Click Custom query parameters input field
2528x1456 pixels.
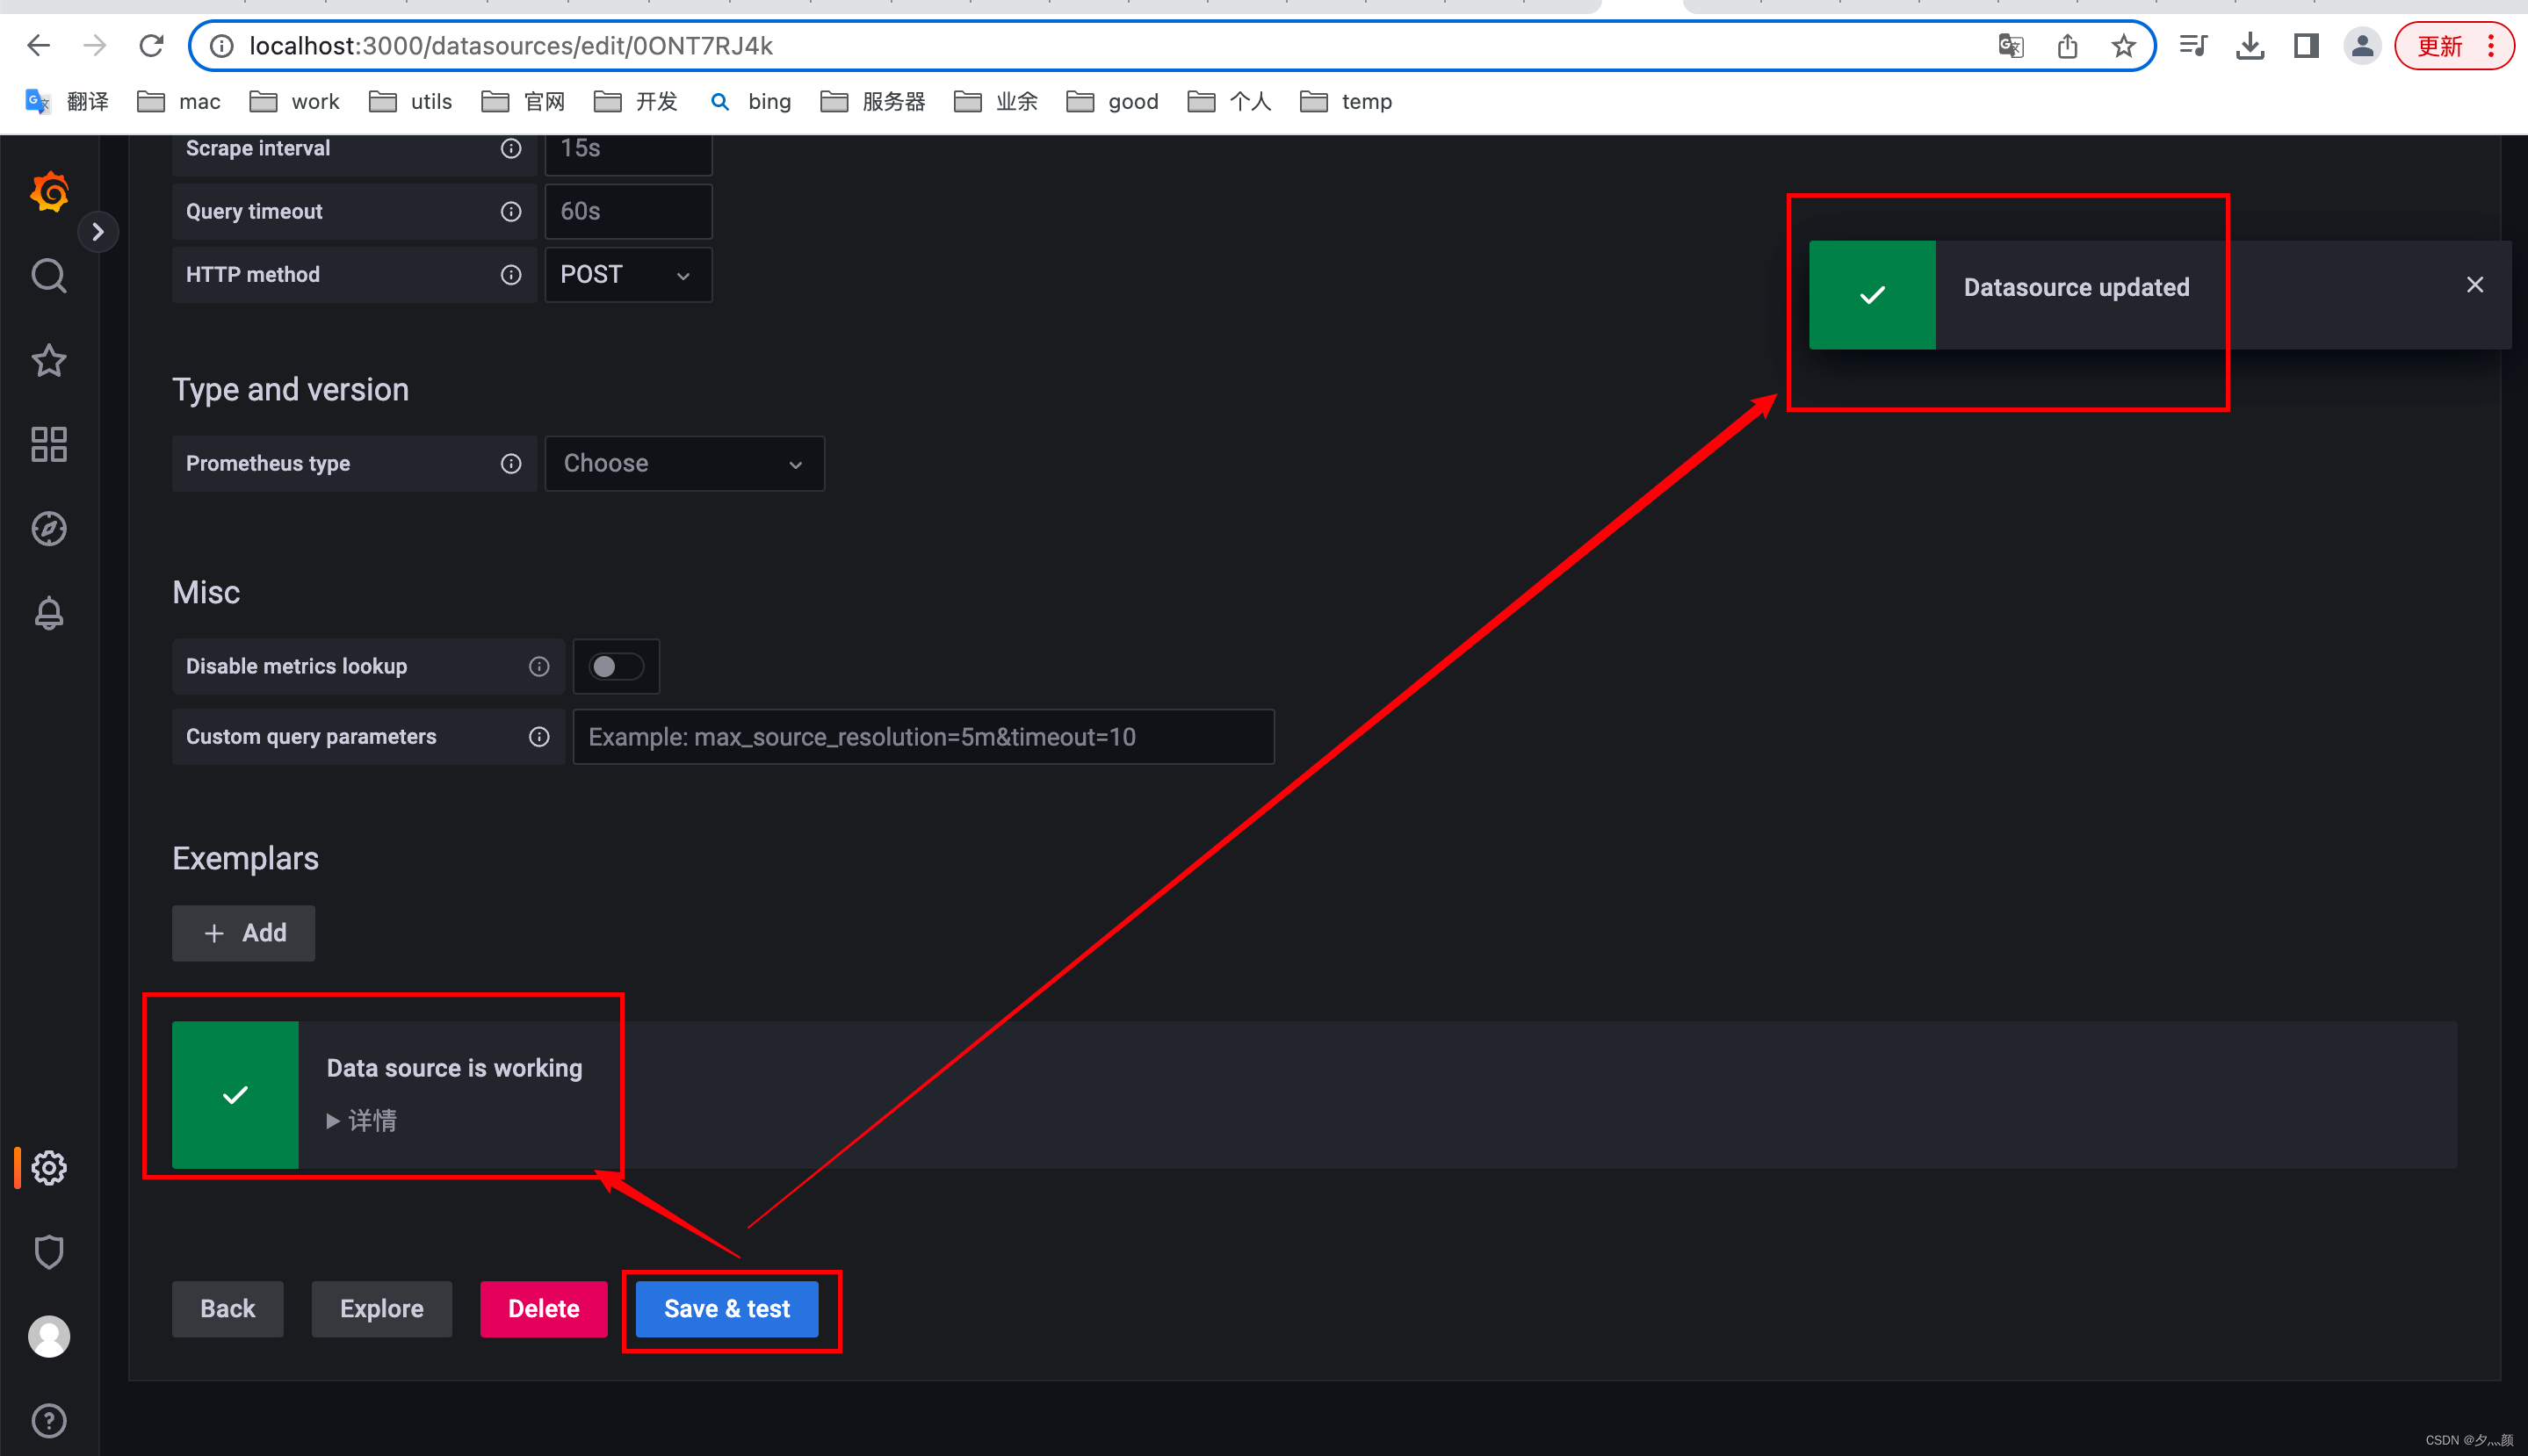pos(921,736)
